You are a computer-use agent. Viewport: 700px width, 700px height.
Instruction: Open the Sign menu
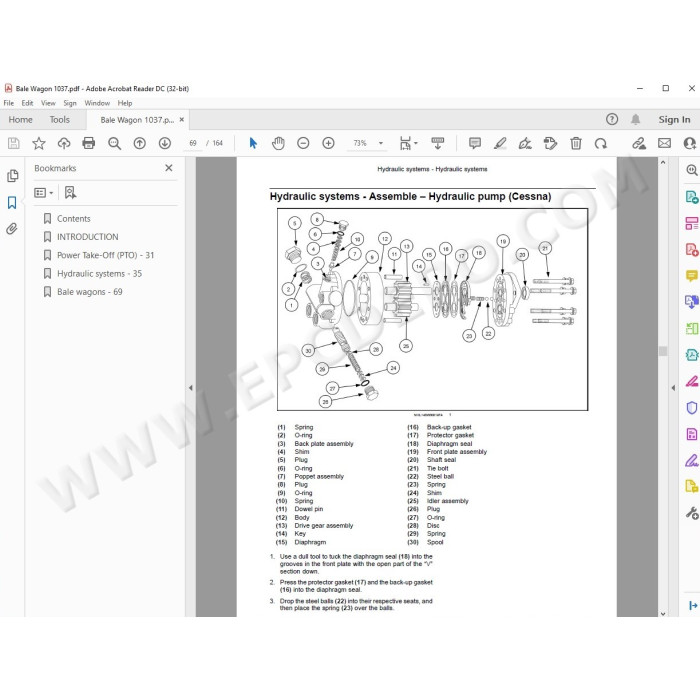[70, 103]
